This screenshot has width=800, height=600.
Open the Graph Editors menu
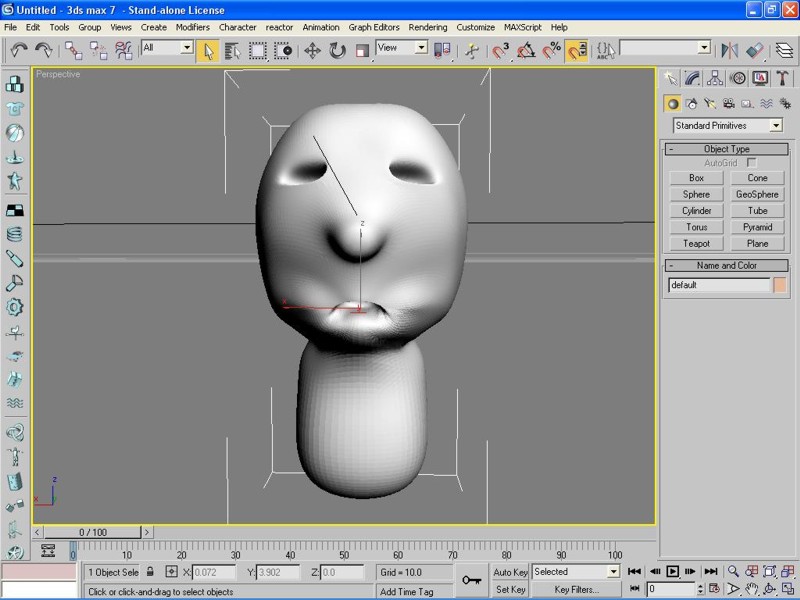point(374,28)
